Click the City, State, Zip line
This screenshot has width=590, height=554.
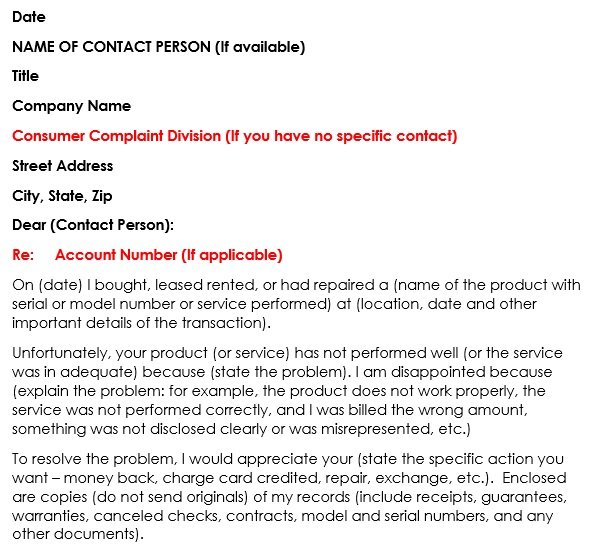tap(62, 196)
